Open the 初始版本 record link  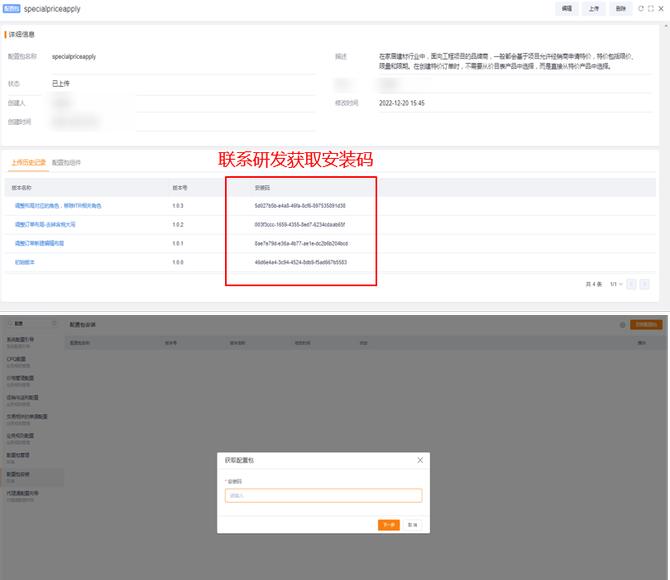click(24, 261)
